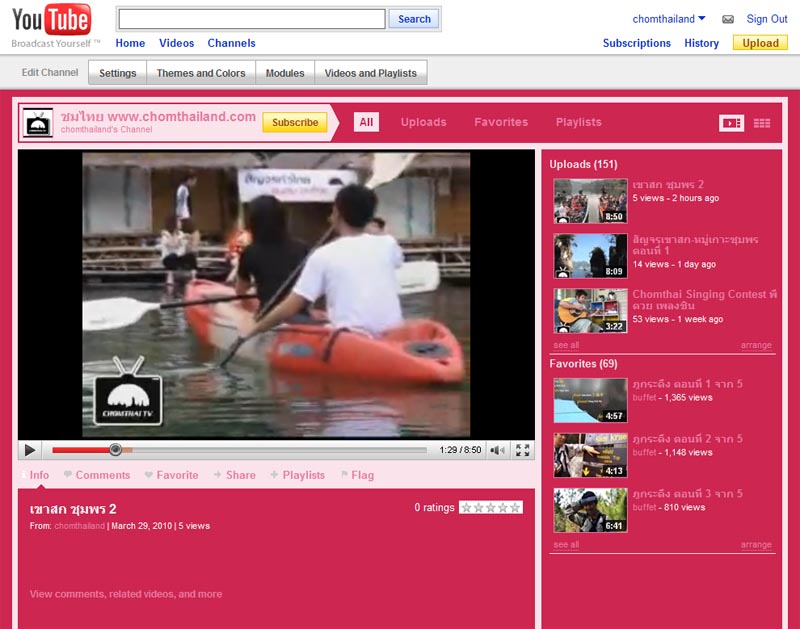
Task: Click arrange under Uploads
Action: (756, 345)
